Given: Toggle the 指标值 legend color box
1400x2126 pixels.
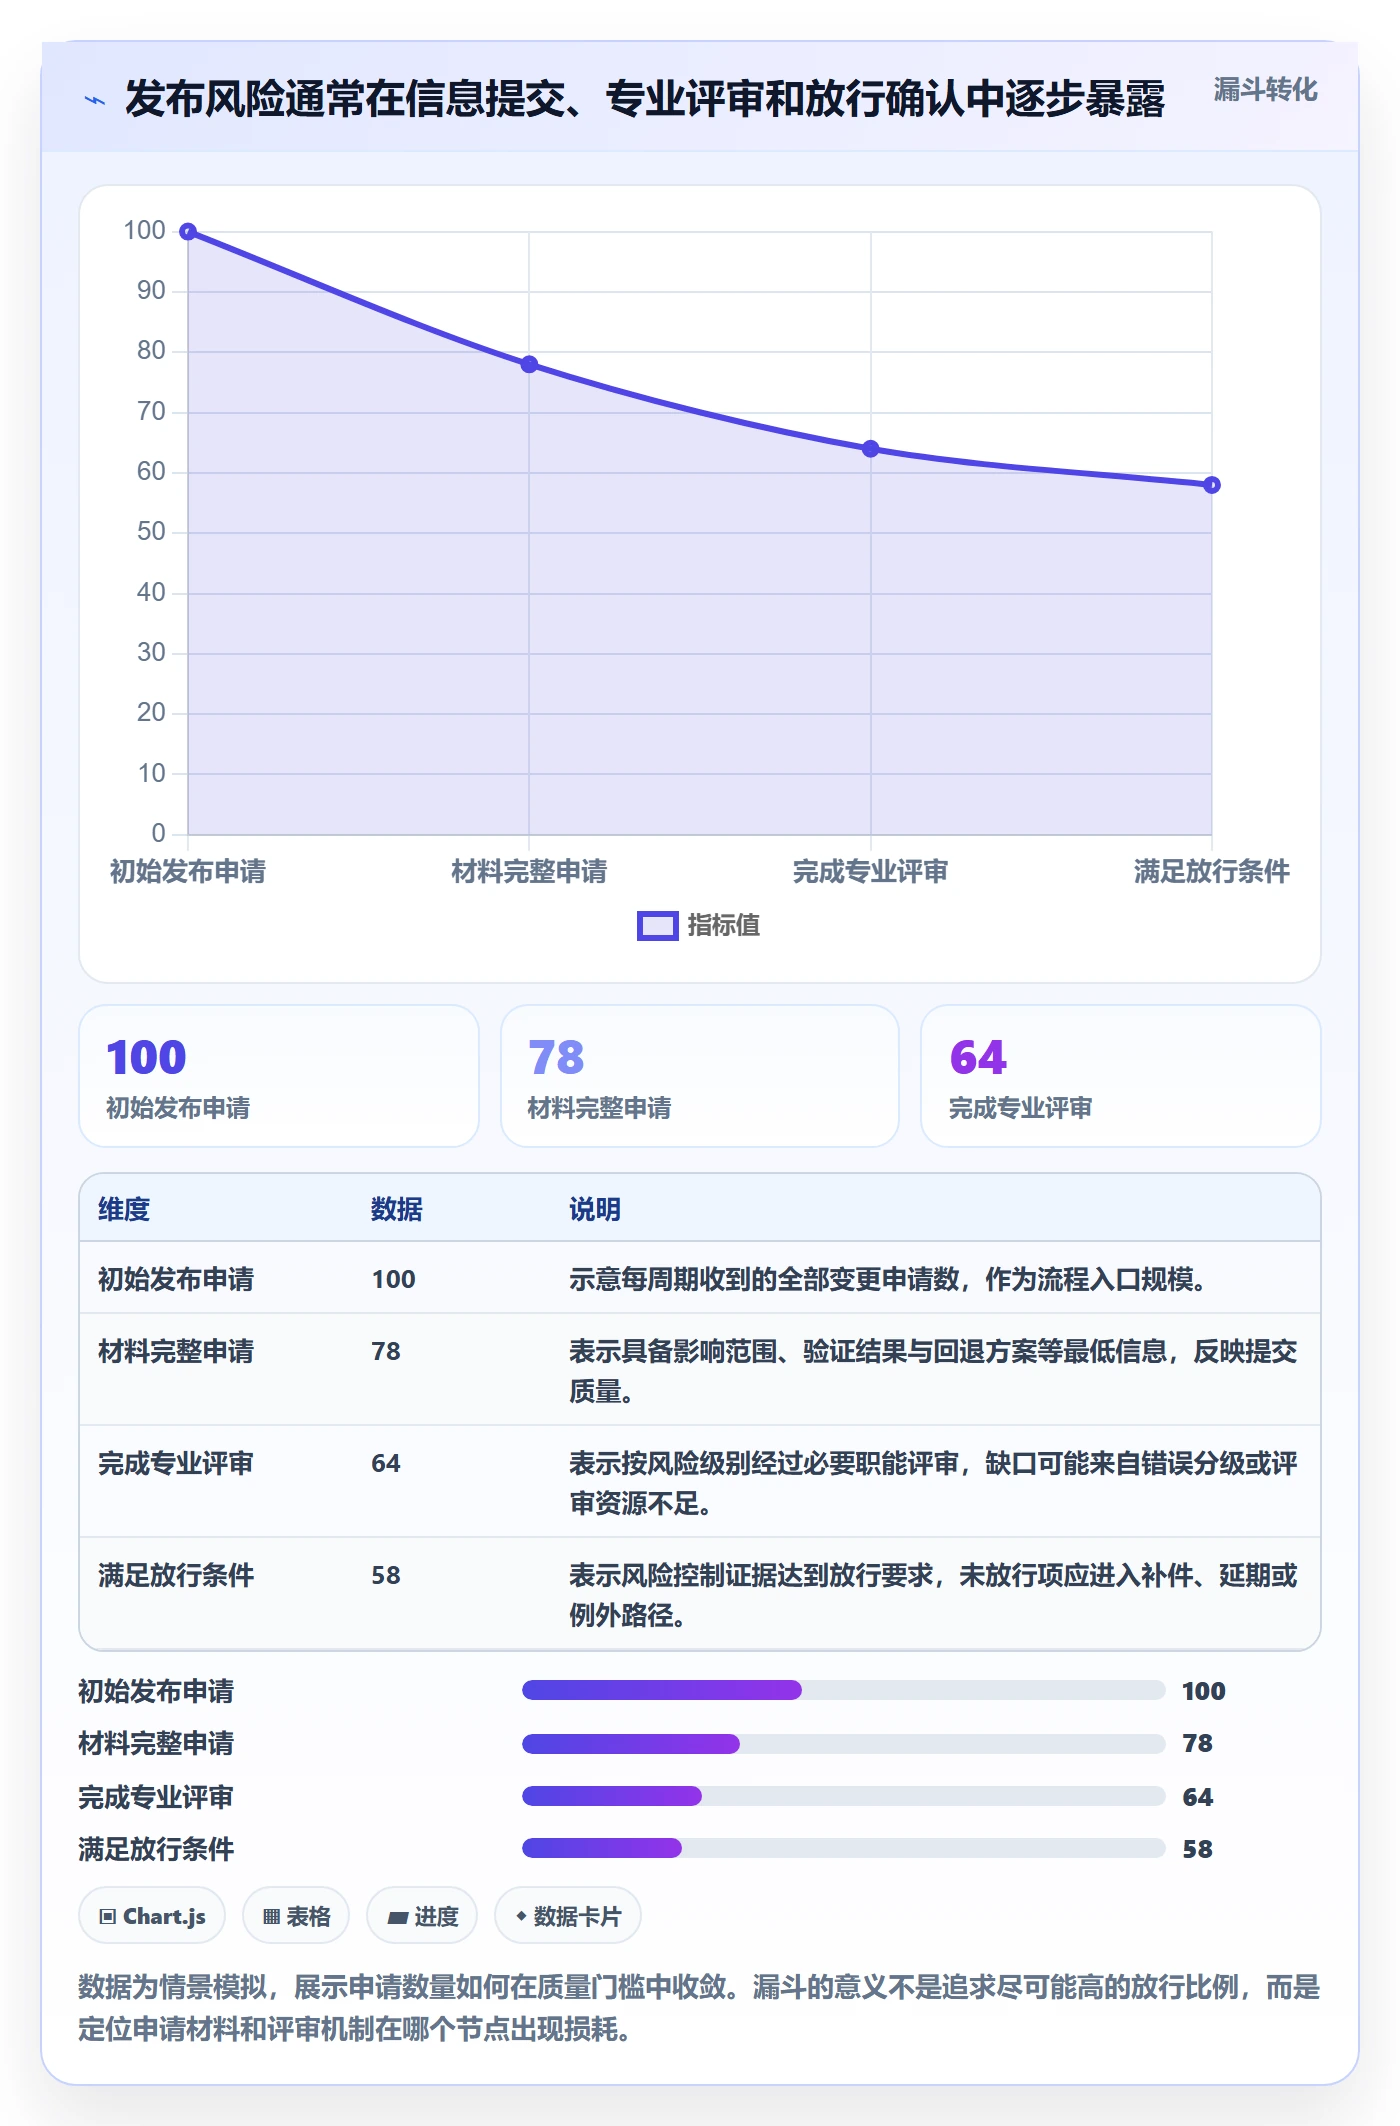Looking at the screenshot, I should tap(658, 926).
